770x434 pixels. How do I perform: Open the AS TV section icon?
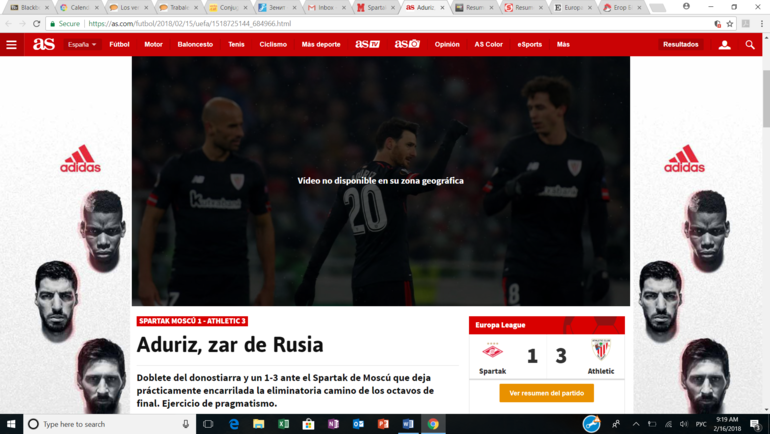click(367, 44)
